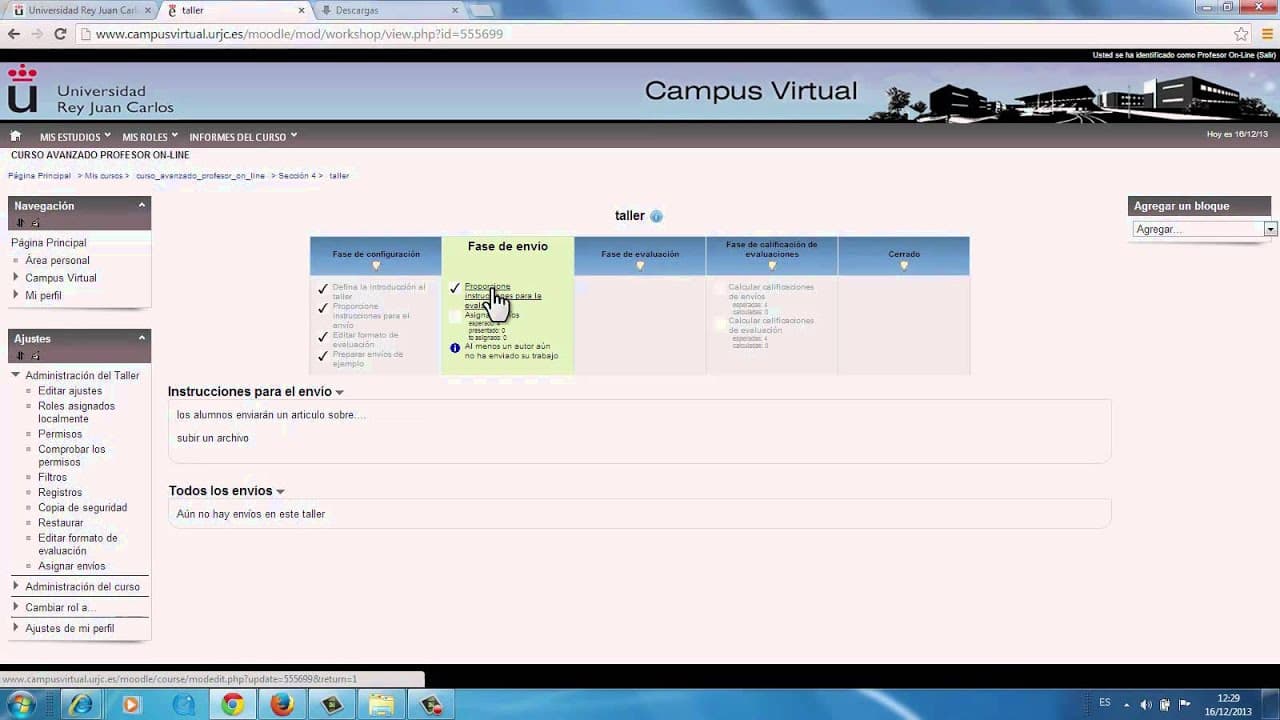Open Editar ajustes link
1280x720 pixels.
70,391
